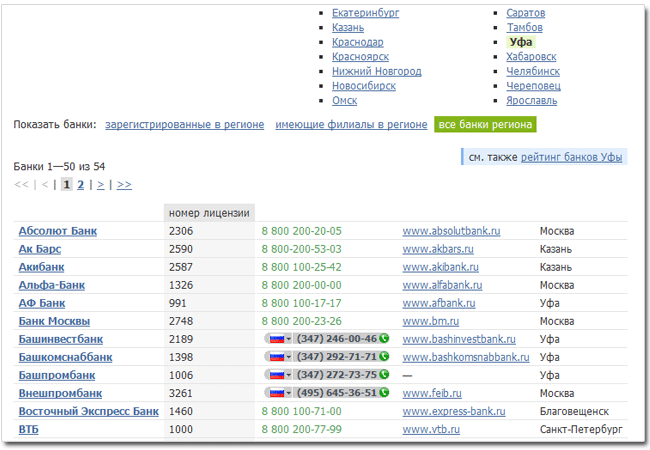
Task: Click green call icon next to (347) 292-71-71
Action: [x=384, y=356]
